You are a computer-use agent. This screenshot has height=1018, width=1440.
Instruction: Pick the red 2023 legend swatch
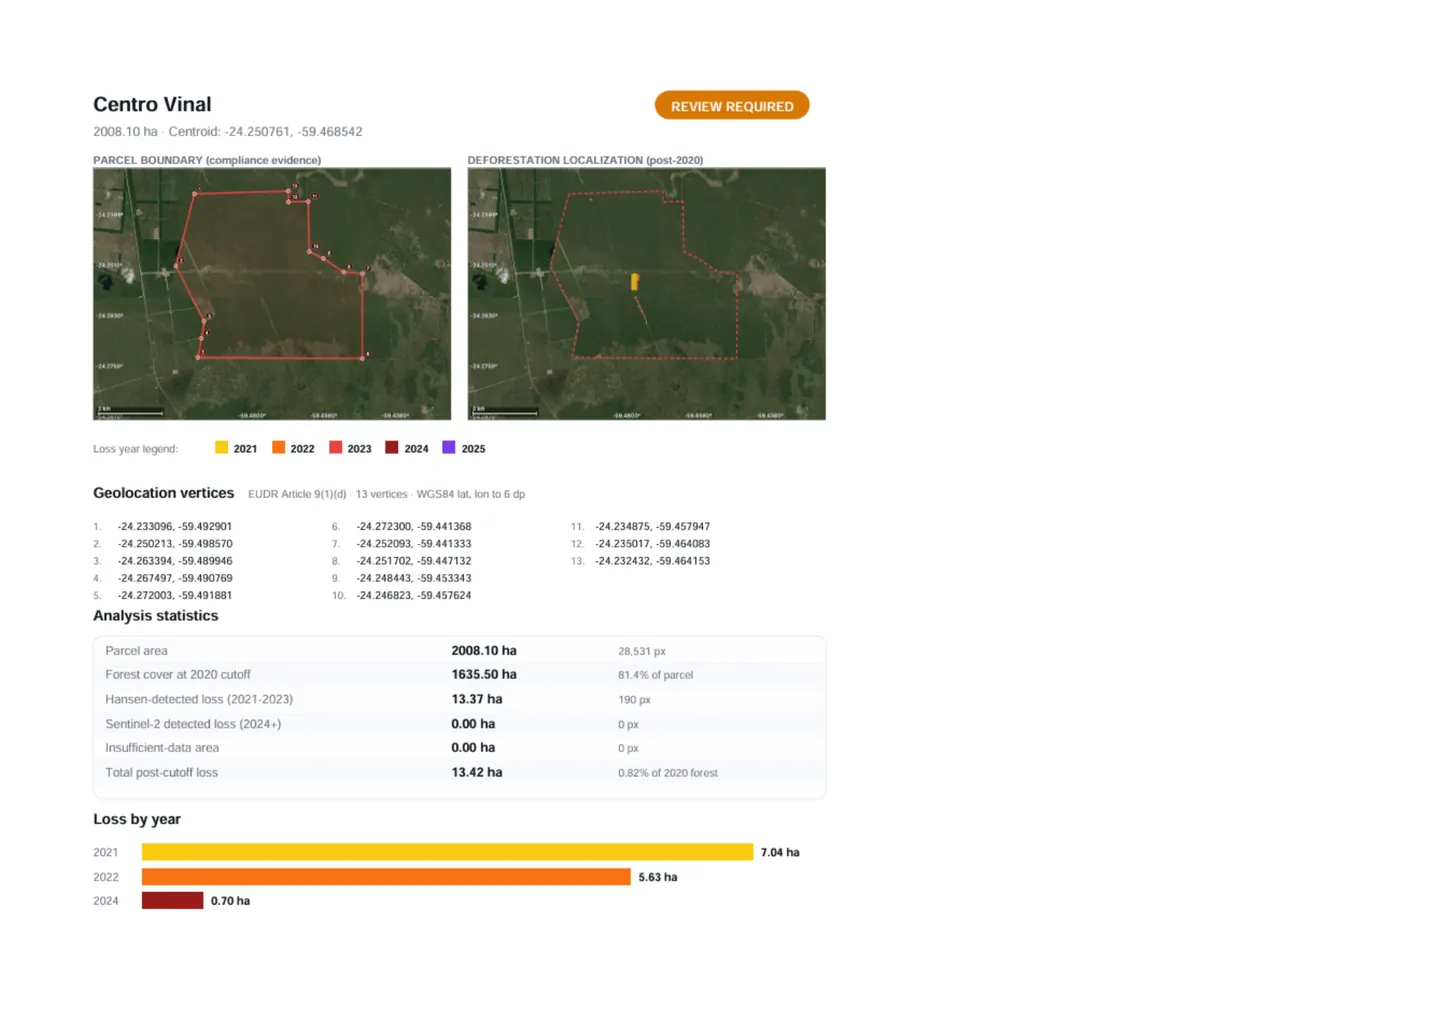[335, 448]
